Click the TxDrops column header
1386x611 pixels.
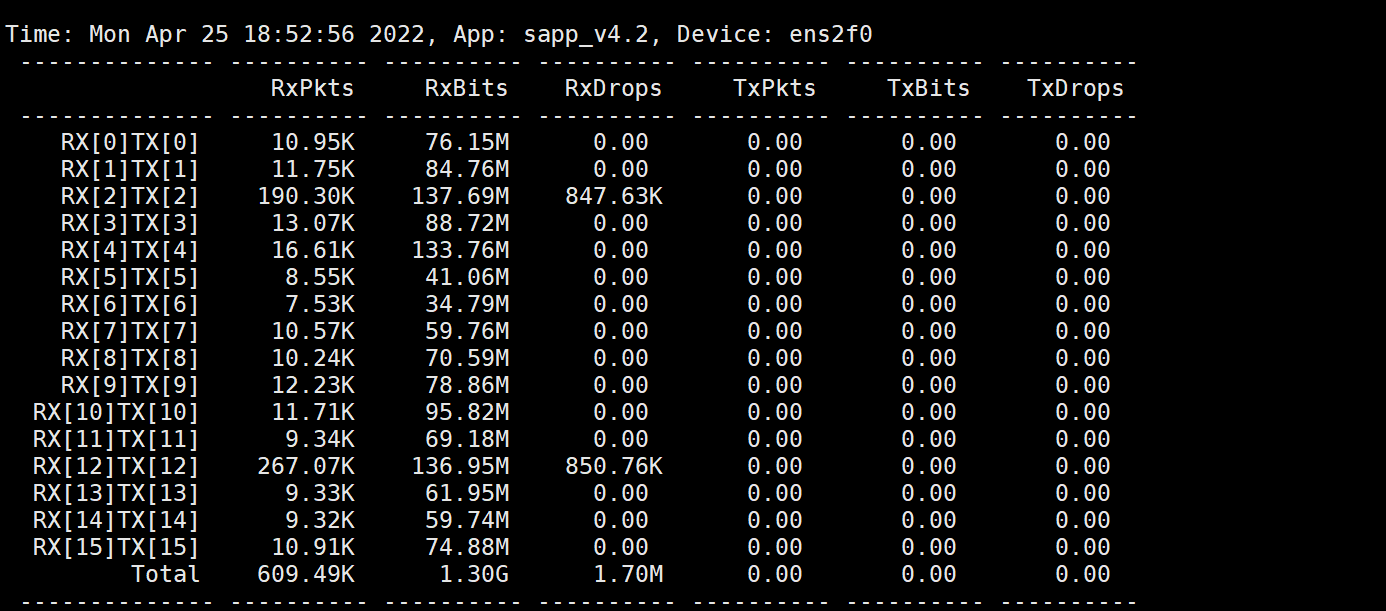pyautogui.click(x=1075, y=88)
